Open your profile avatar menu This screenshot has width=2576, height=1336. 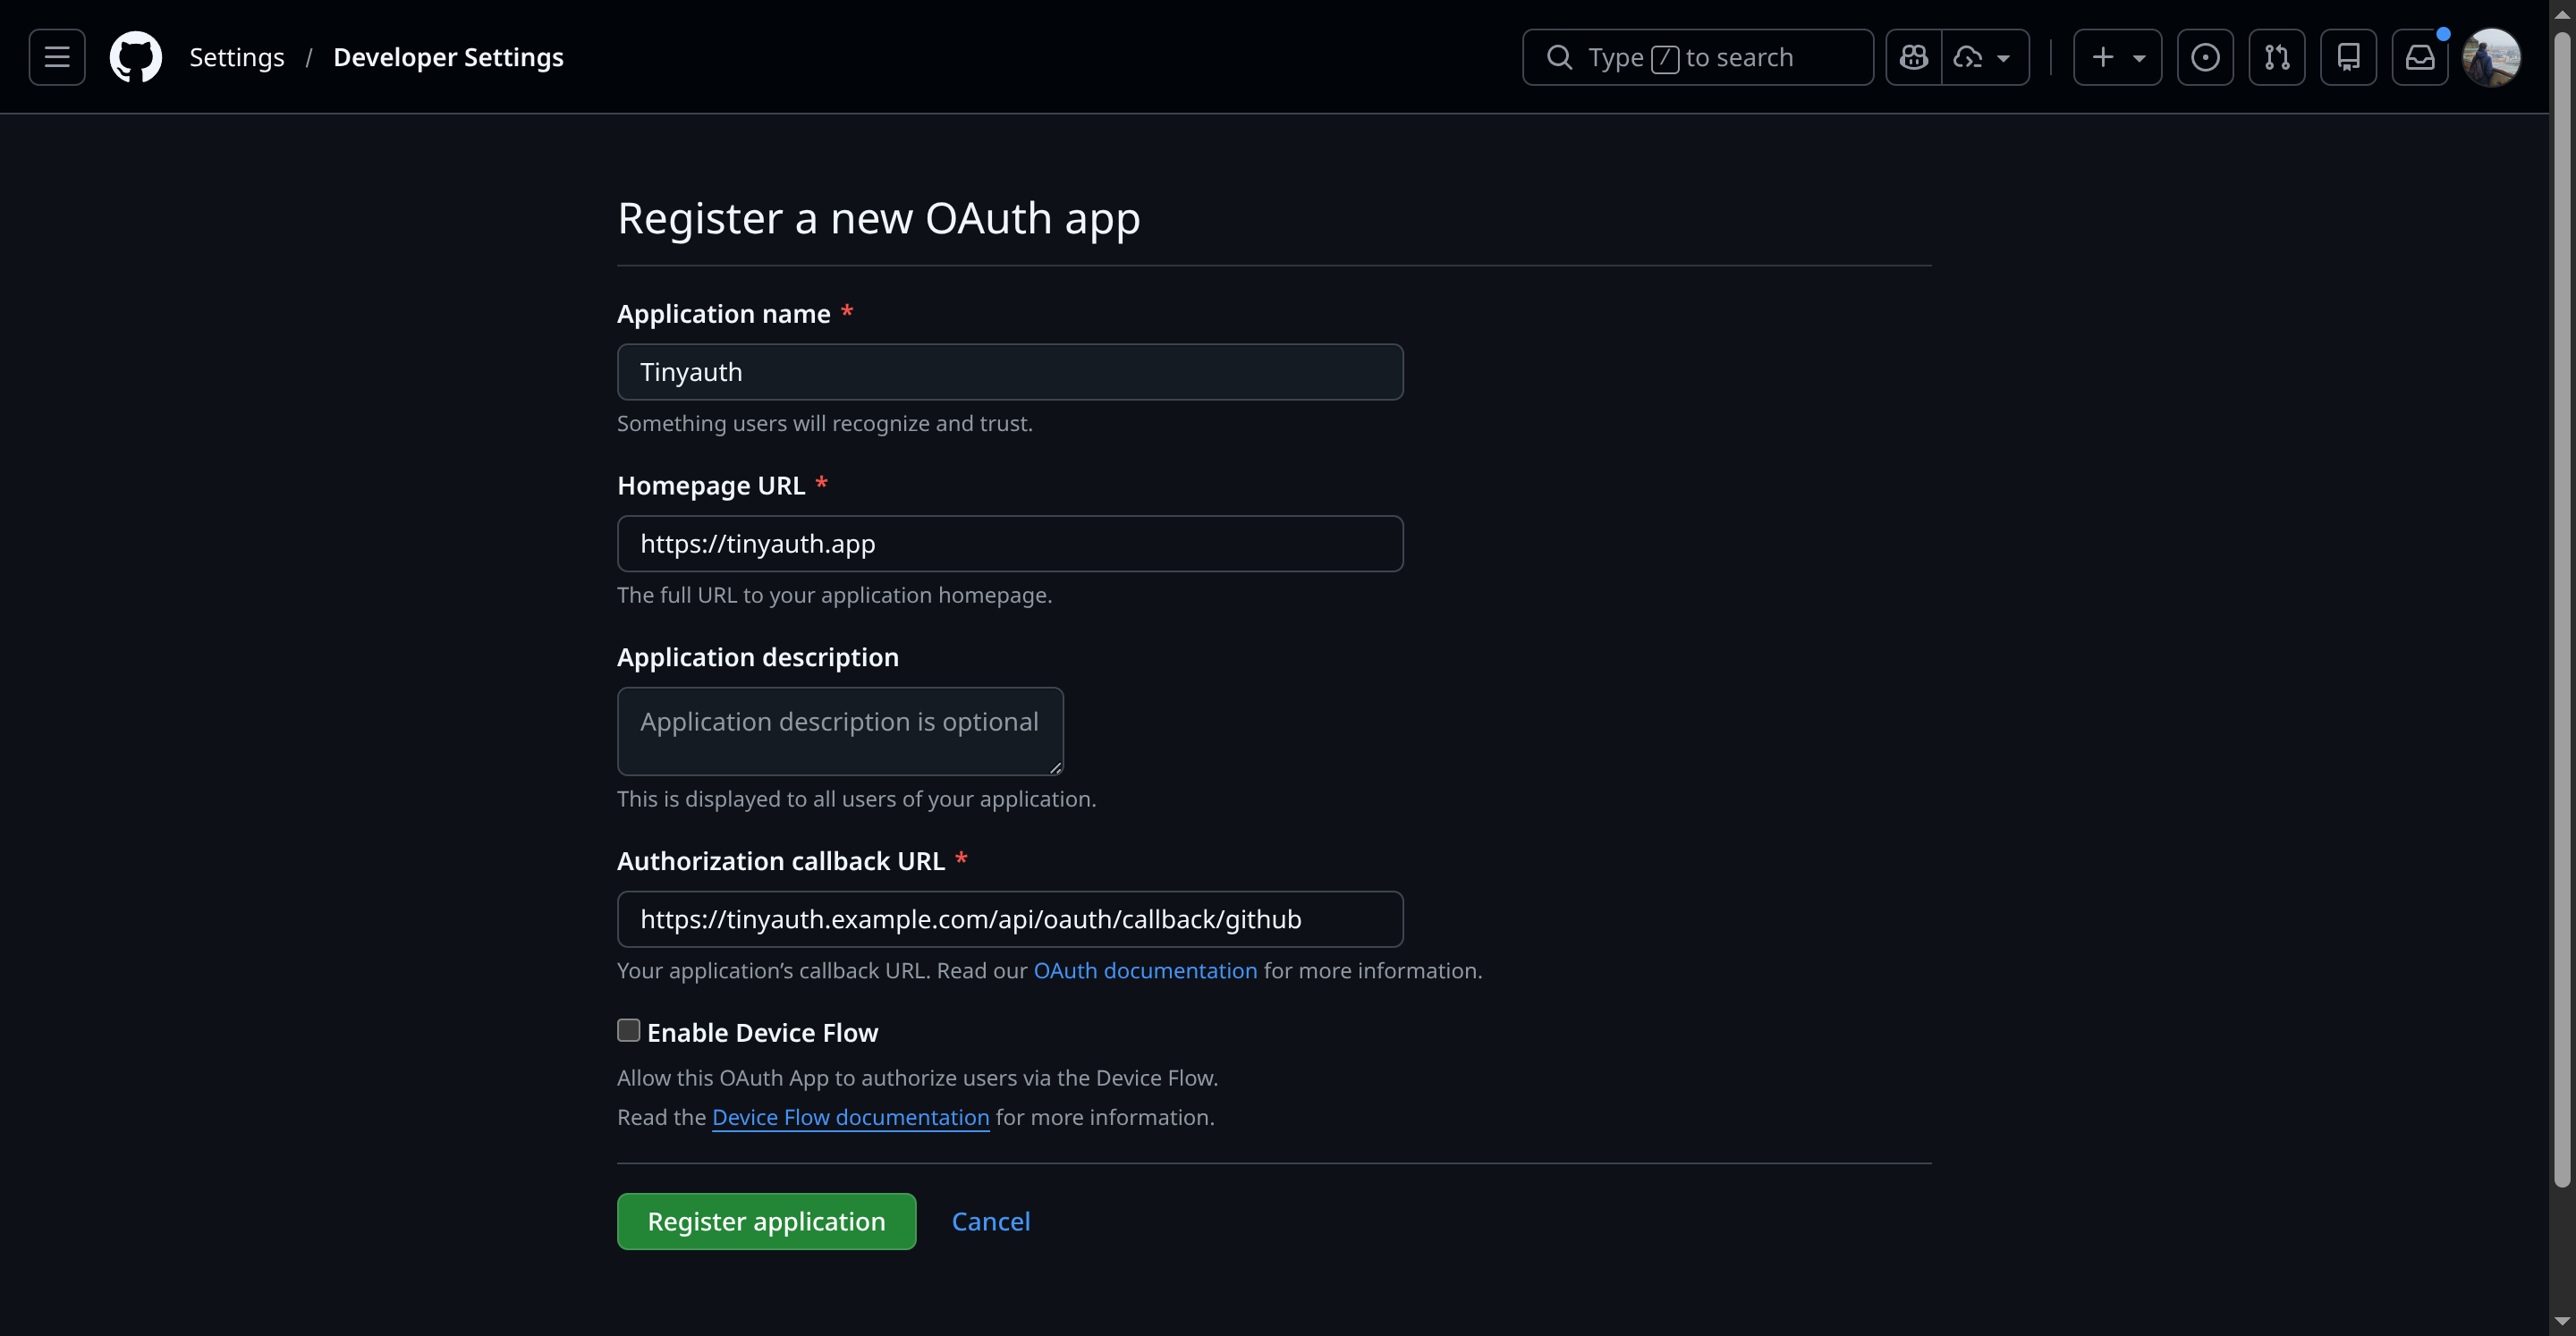(x=2493, y=57)
